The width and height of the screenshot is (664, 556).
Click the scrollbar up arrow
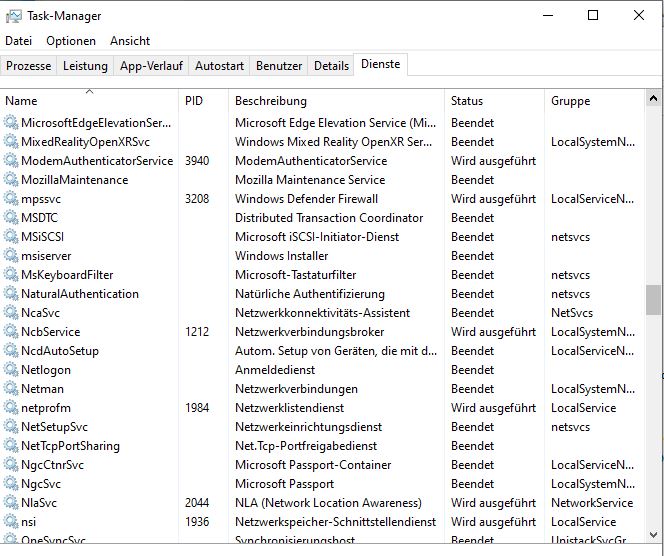pos(653,99)
